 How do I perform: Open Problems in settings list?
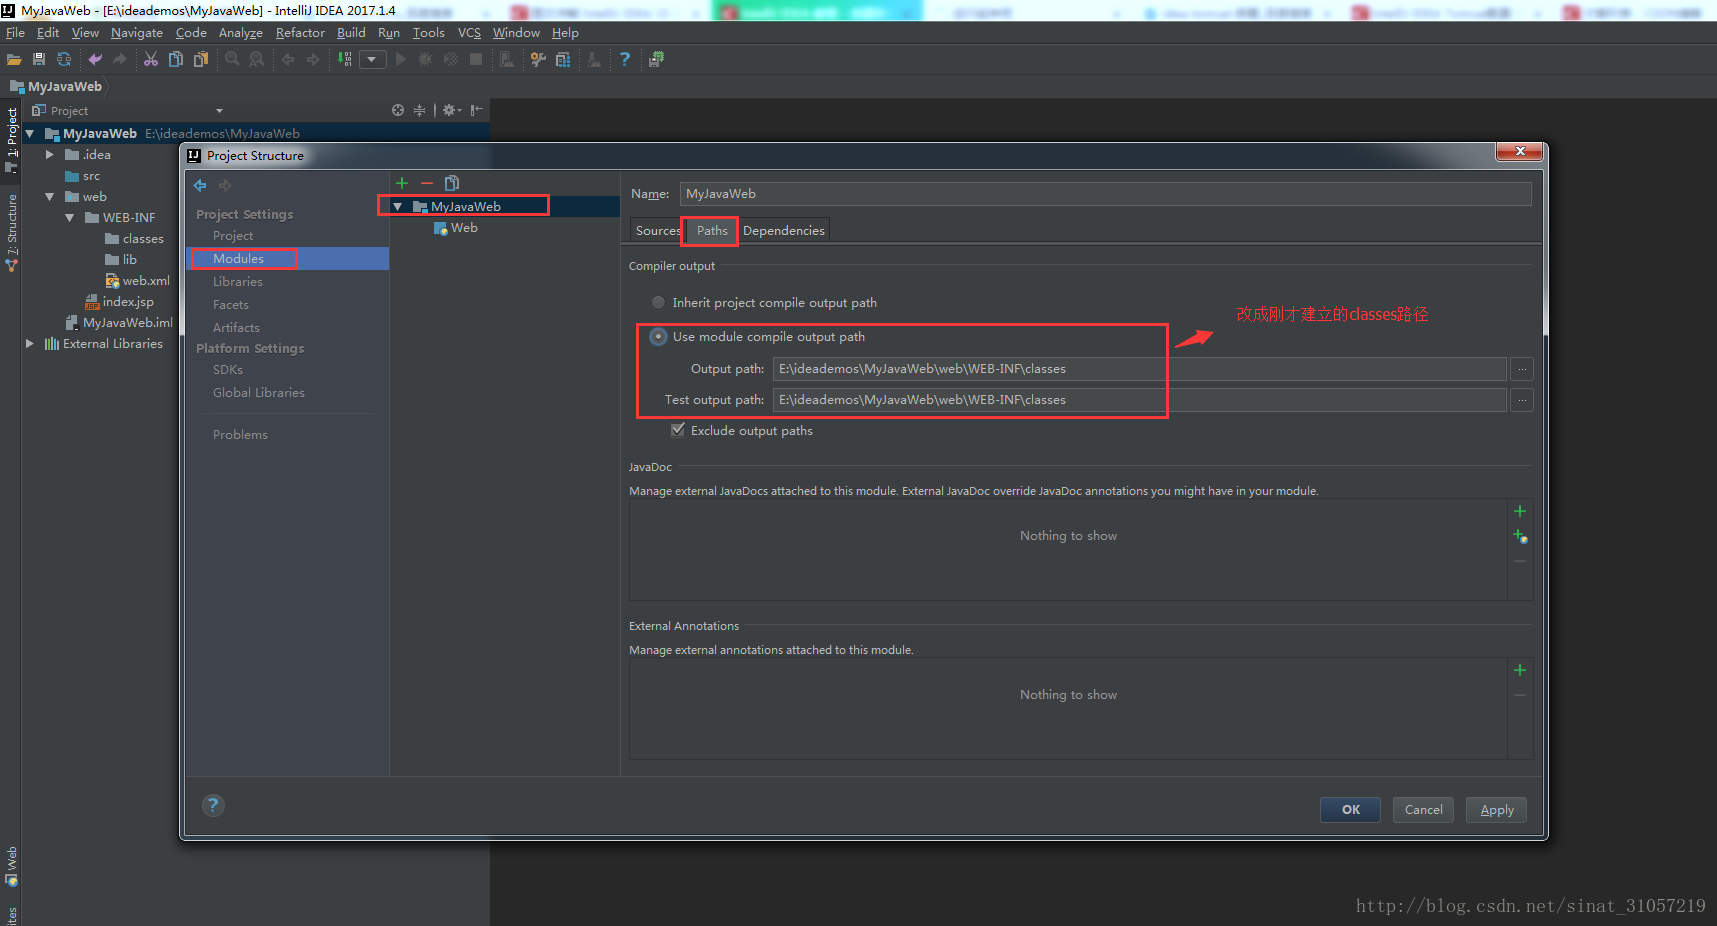[240, 435]
